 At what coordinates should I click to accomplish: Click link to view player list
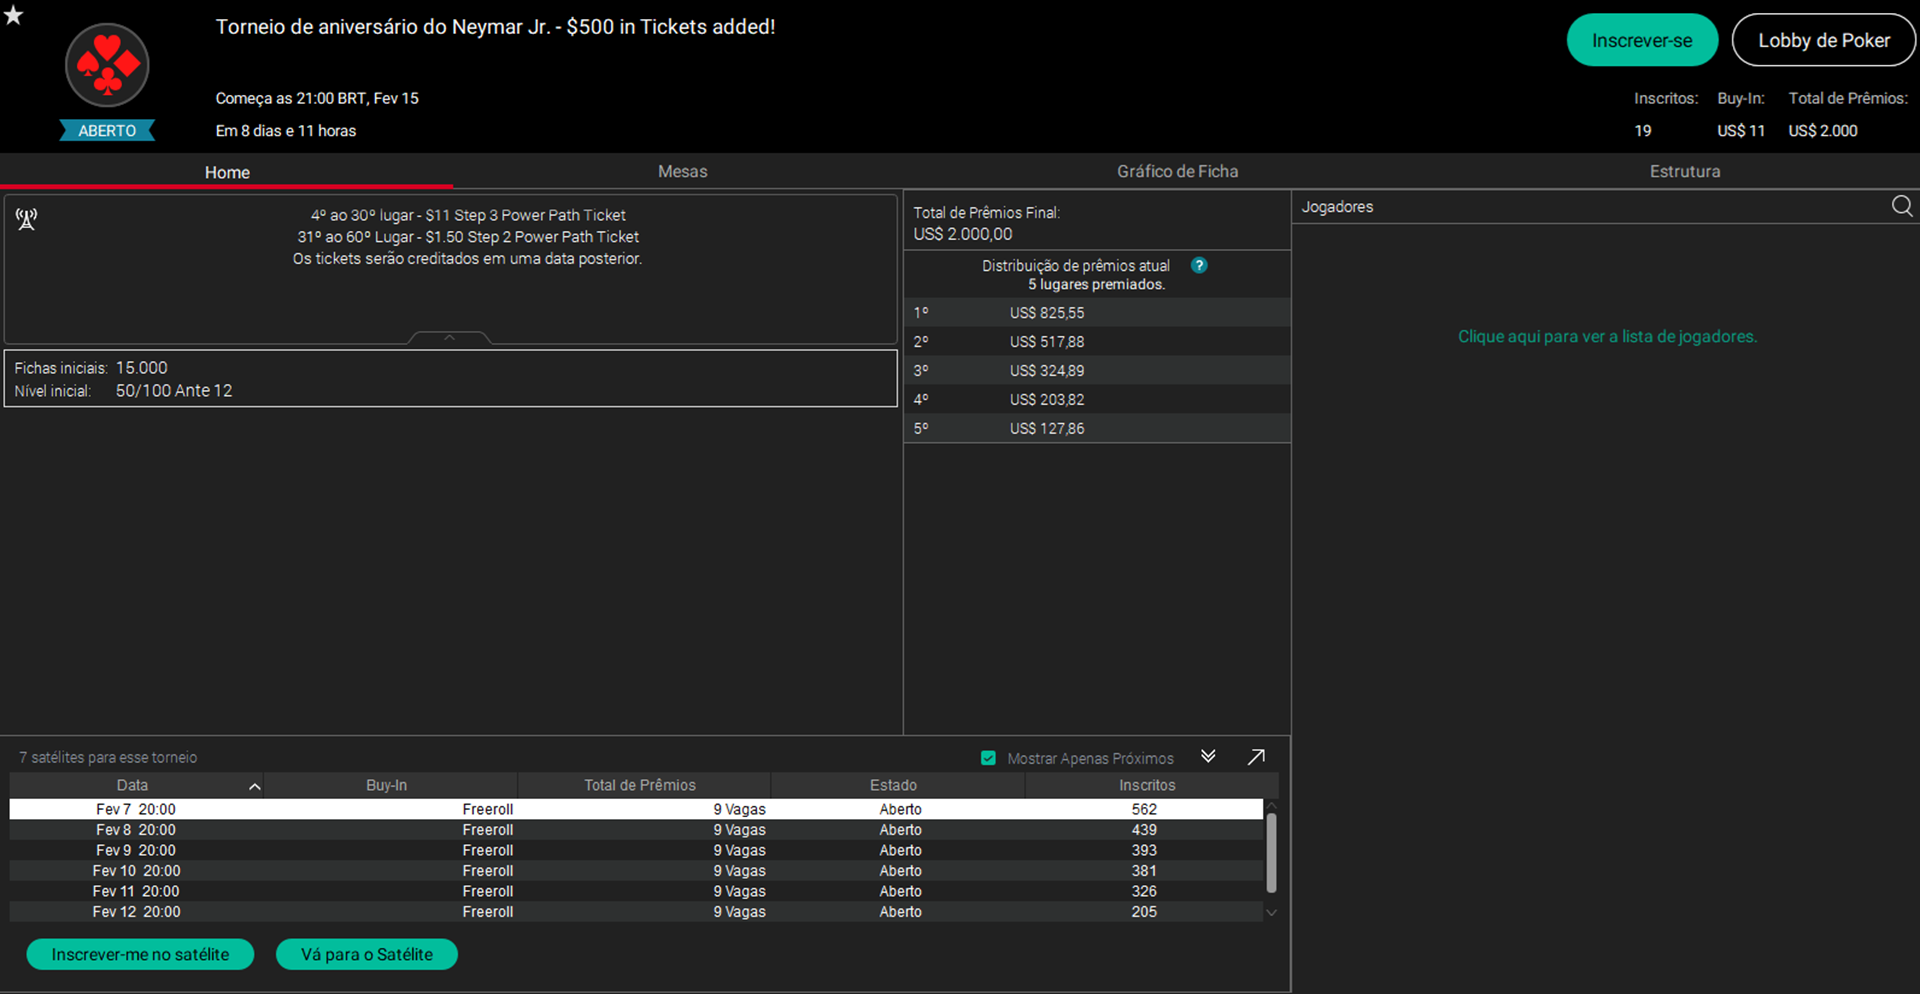1607,337
